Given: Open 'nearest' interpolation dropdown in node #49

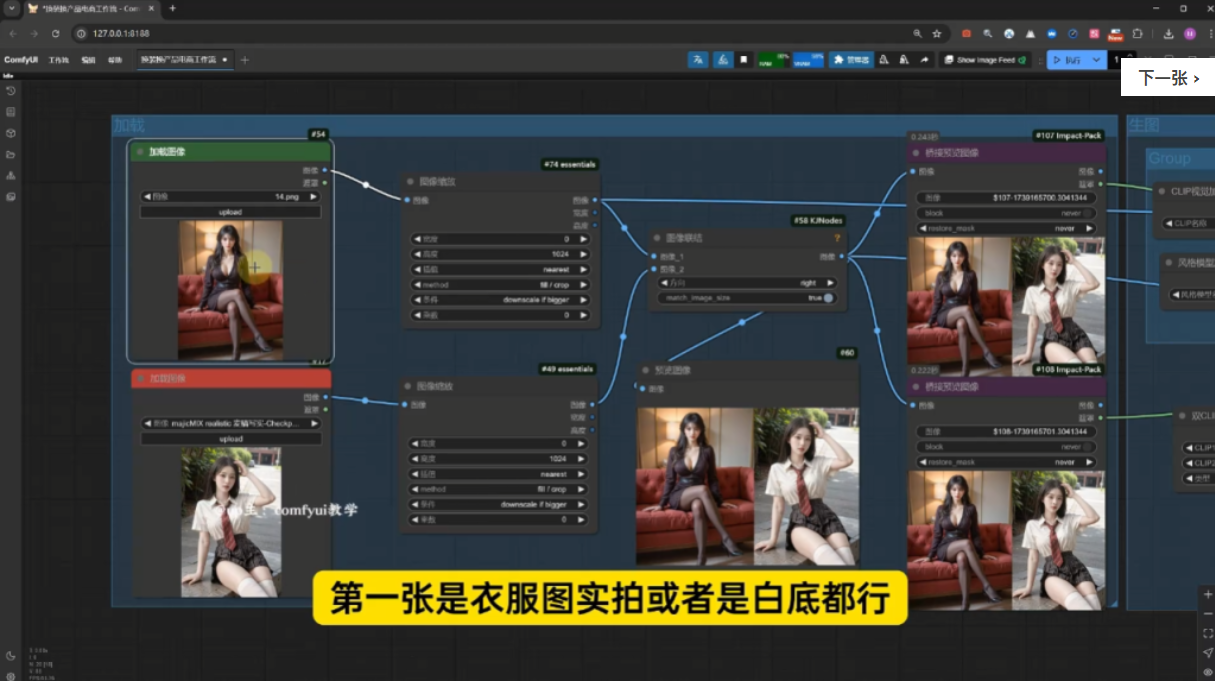Looking at the screenshot, I should pos(500,474).
